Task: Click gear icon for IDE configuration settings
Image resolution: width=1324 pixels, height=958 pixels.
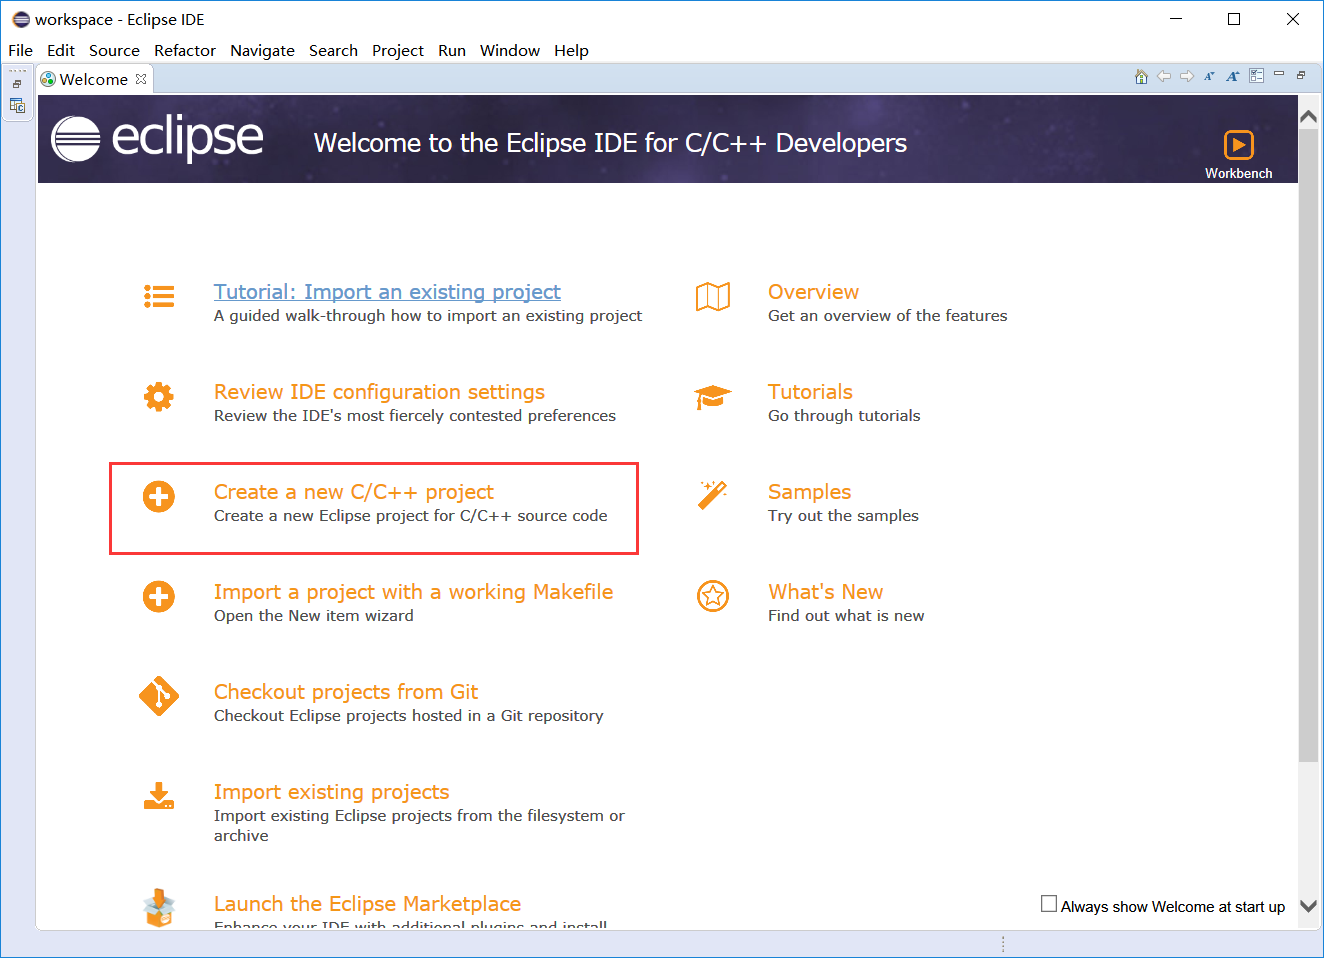Action: tap(159, 397)
